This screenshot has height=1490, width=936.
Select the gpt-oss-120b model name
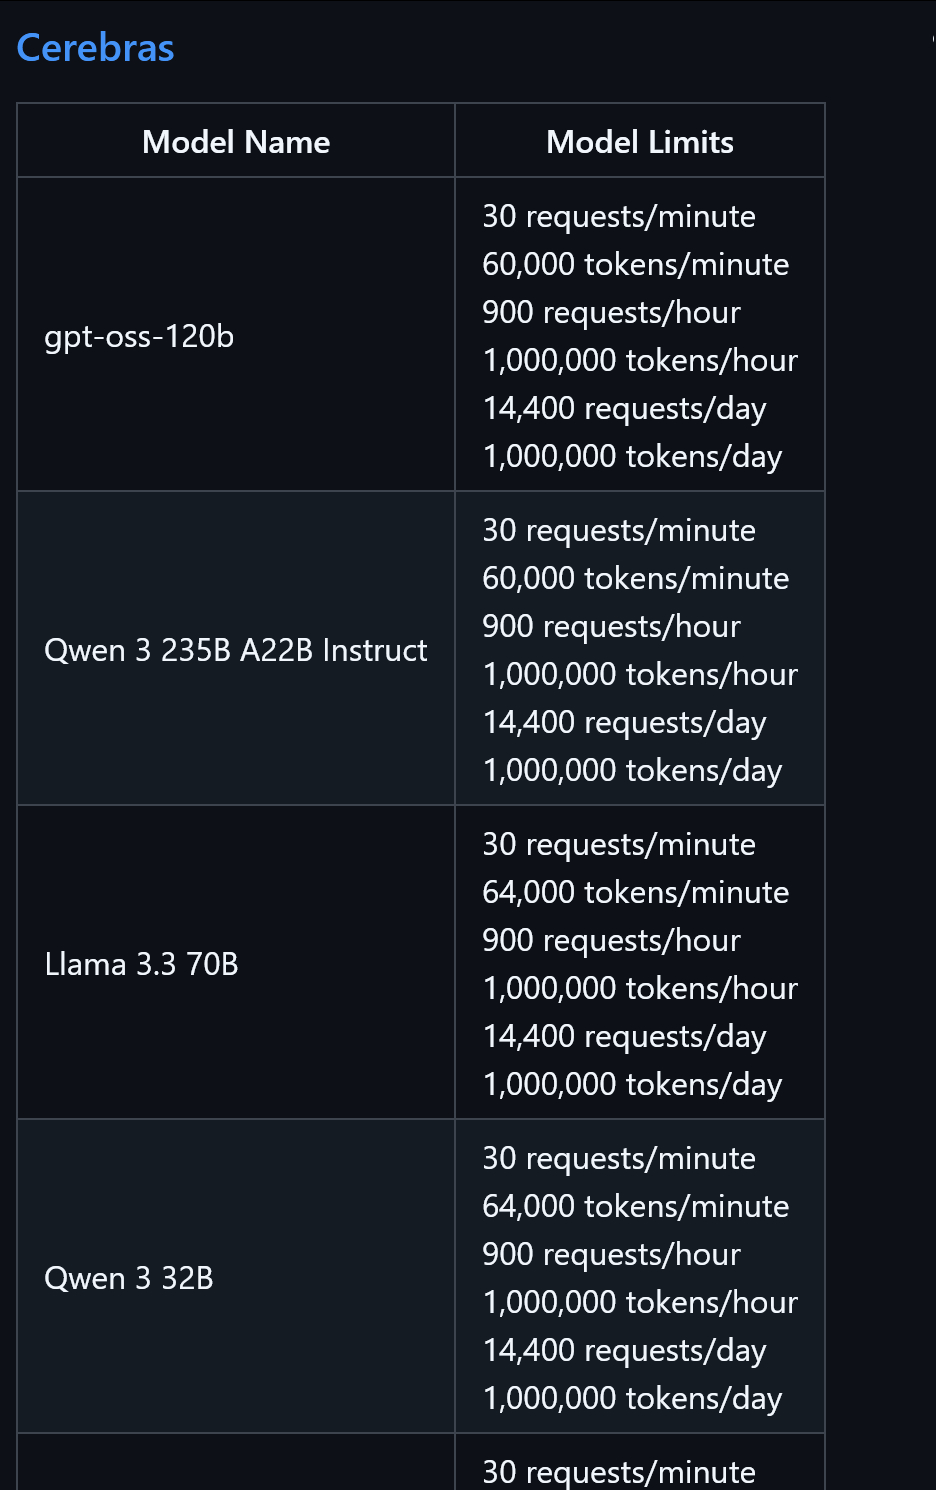[x=139, y=336]
